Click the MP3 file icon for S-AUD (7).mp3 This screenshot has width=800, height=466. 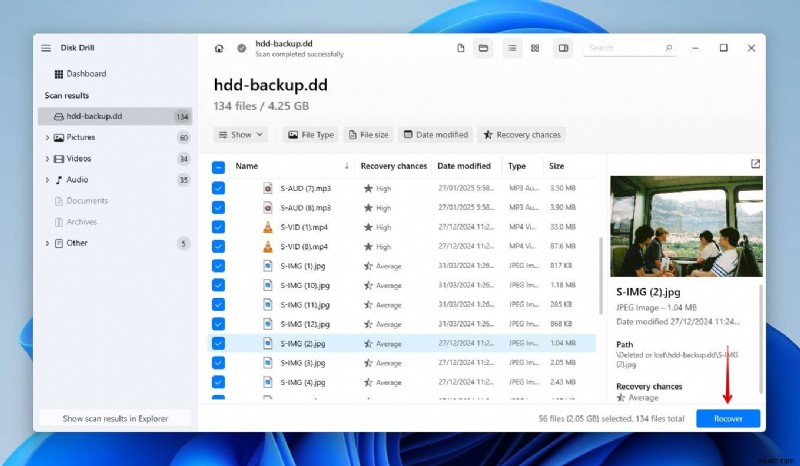point(267,188)
